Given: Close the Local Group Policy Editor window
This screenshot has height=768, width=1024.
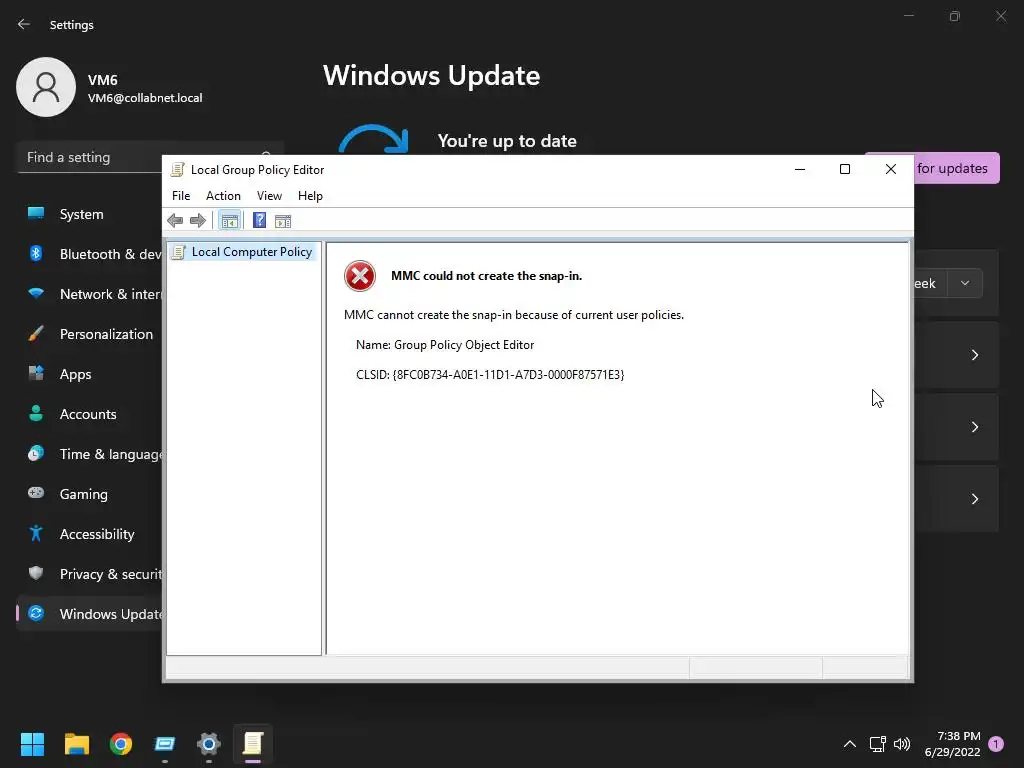Looking at the screenshot, I should [x=891, y=169].
